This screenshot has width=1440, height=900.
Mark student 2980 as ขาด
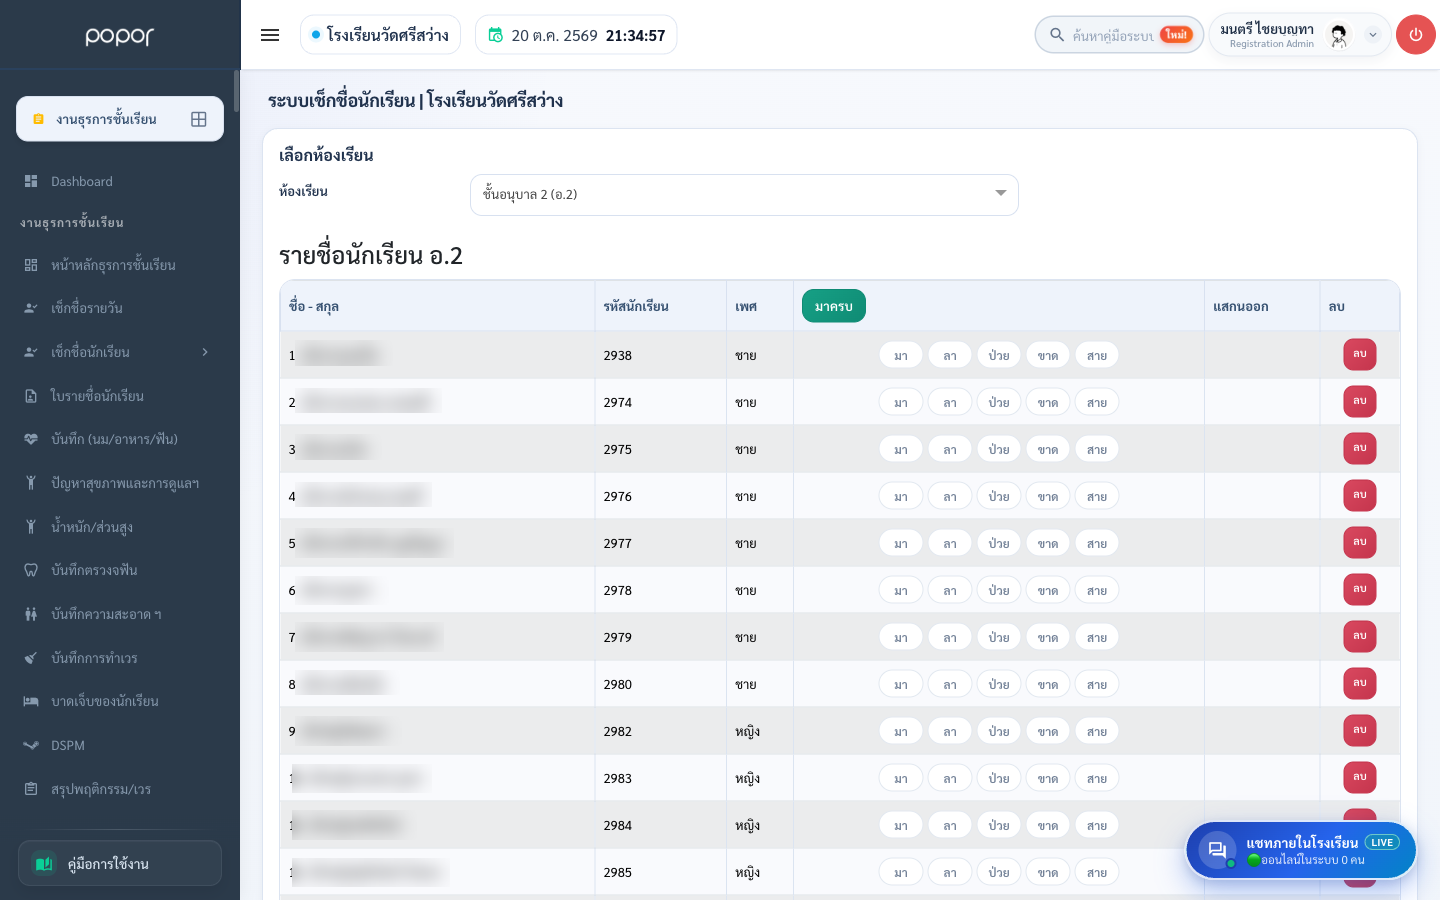(x=1048, y=684)
